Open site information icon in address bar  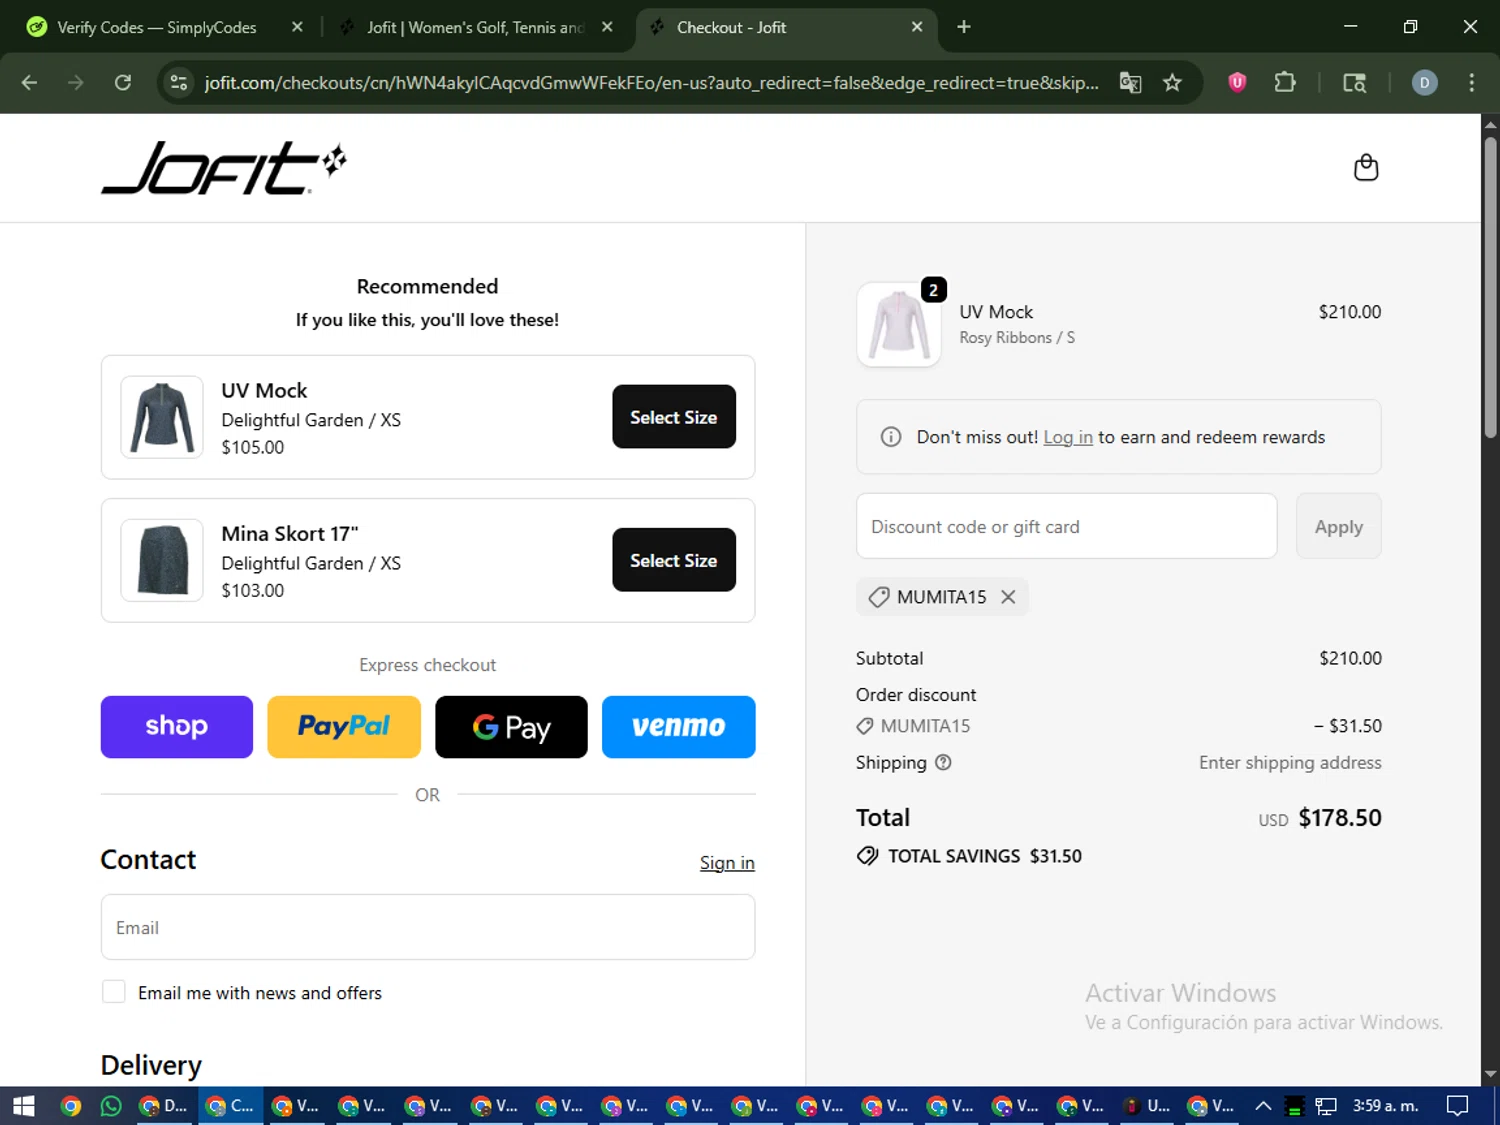tap(179, 83)
